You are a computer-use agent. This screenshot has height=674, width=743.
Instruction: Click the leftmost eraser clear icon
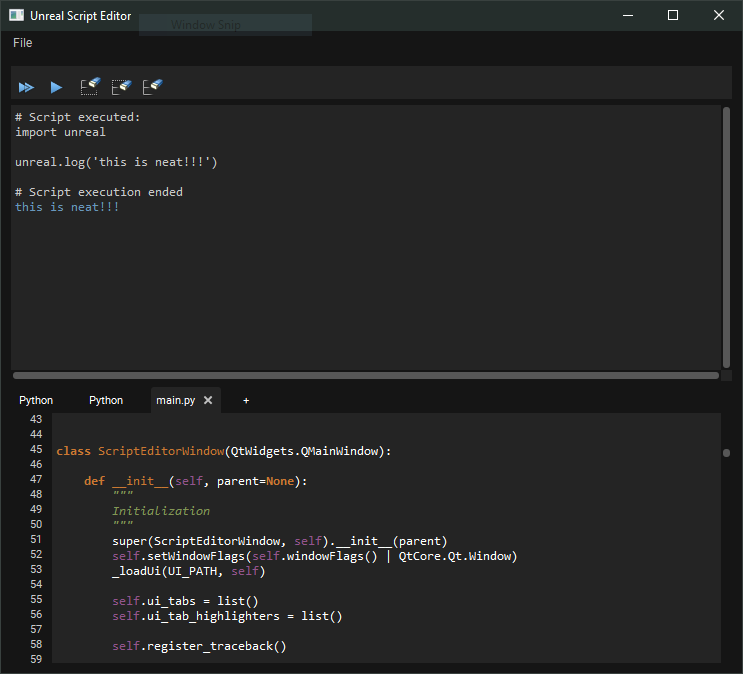pos(91,87)
